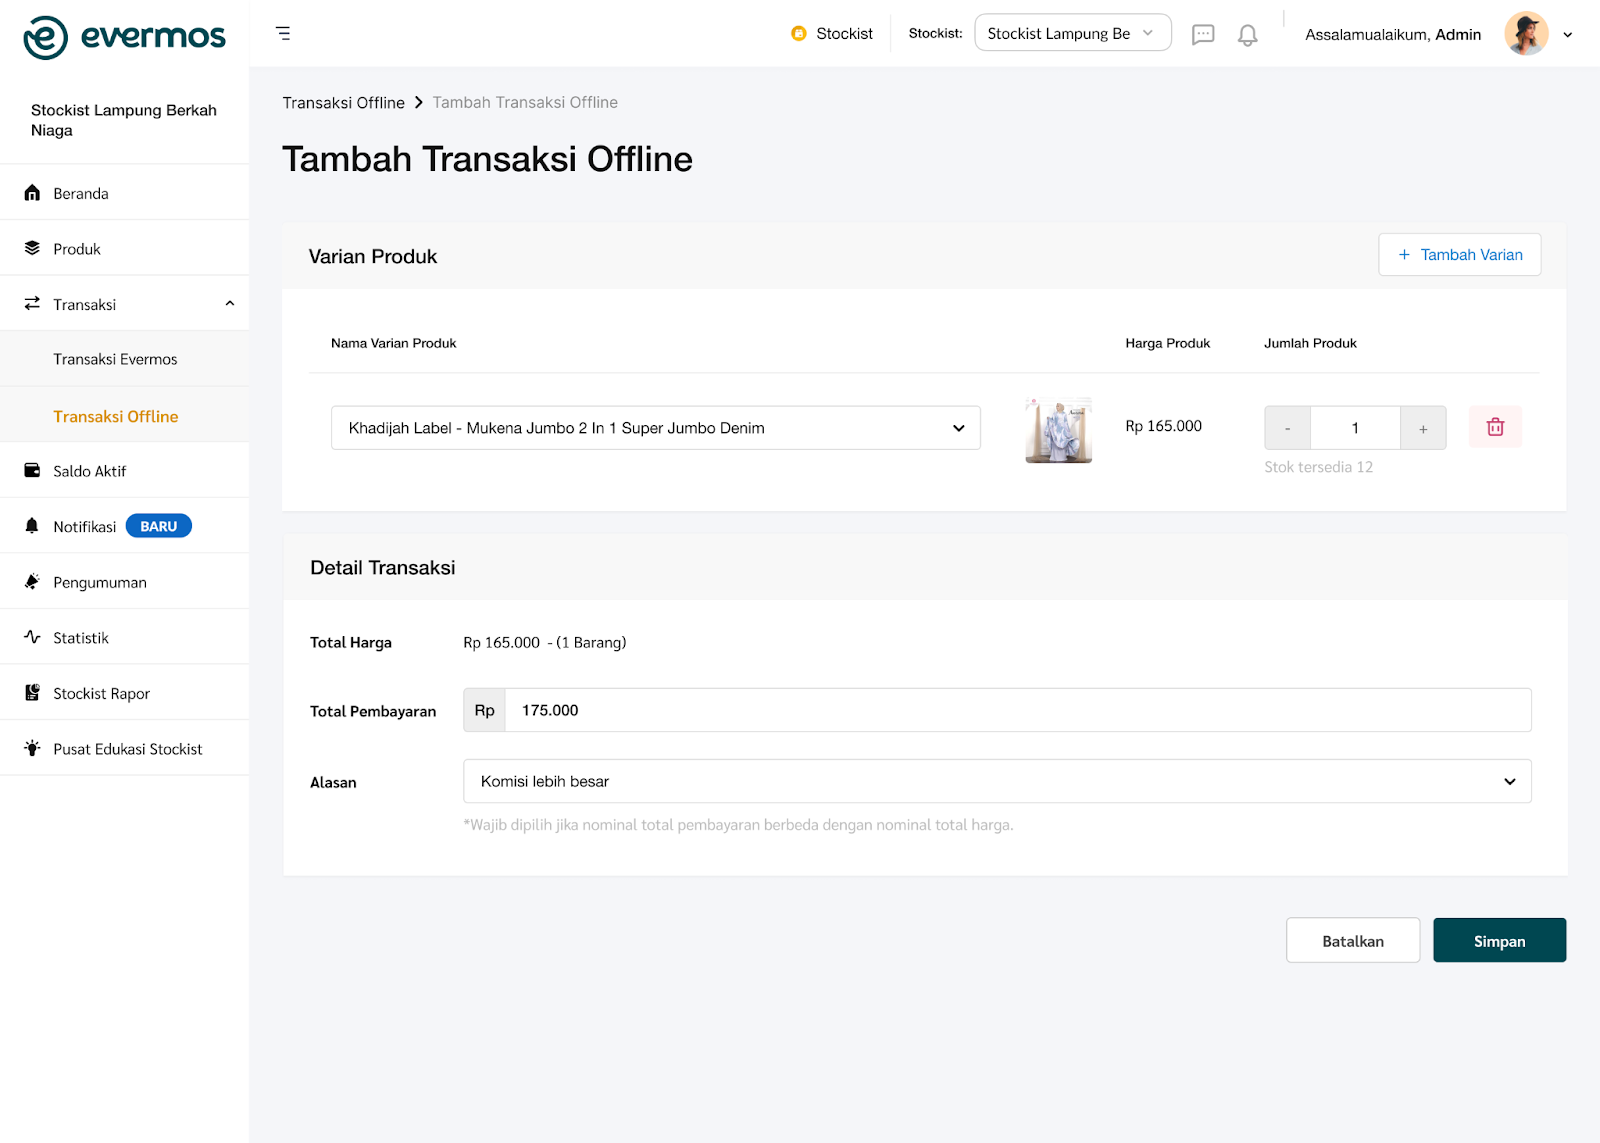Increase Jumlah Produk with the plus stepper

coord(1422,427)
